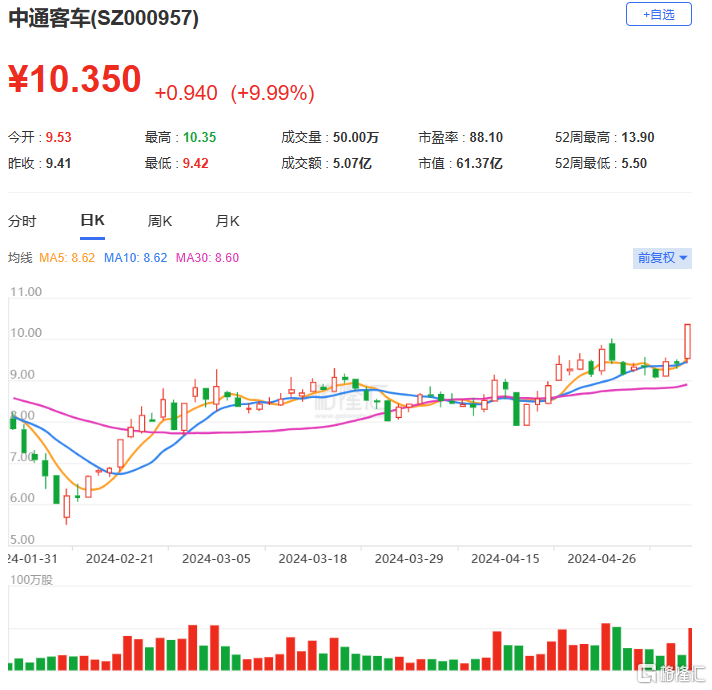The width and height of the screenshot is (712, 690).
Task: Click the change percentage (+9.99%)
Action: 272,93
